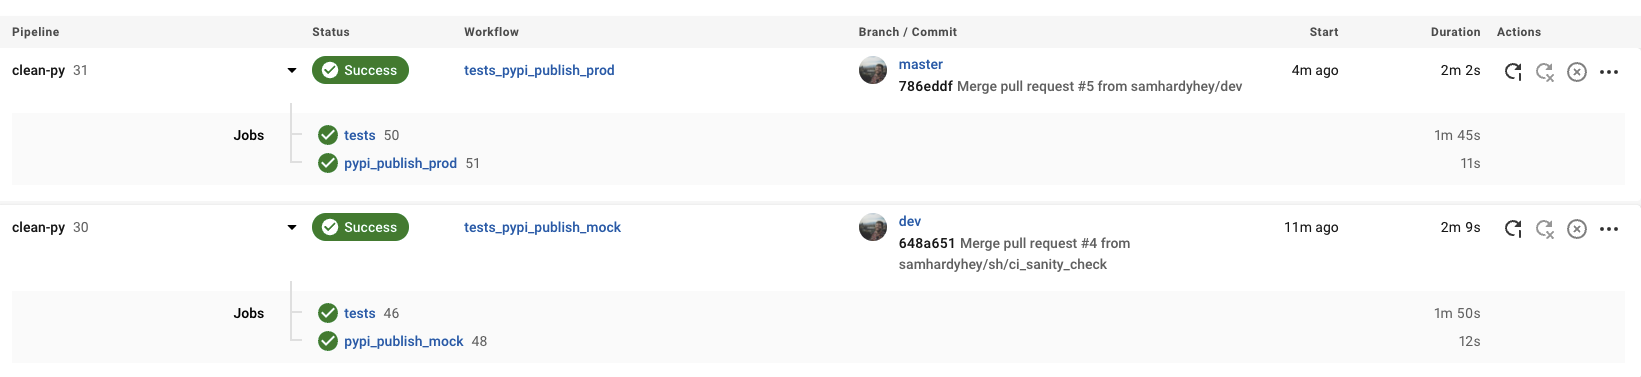This screenshot has width=1641, height=377.
Task: Open the master branch link
Action: pyautogui.click(x=921, y=64)
